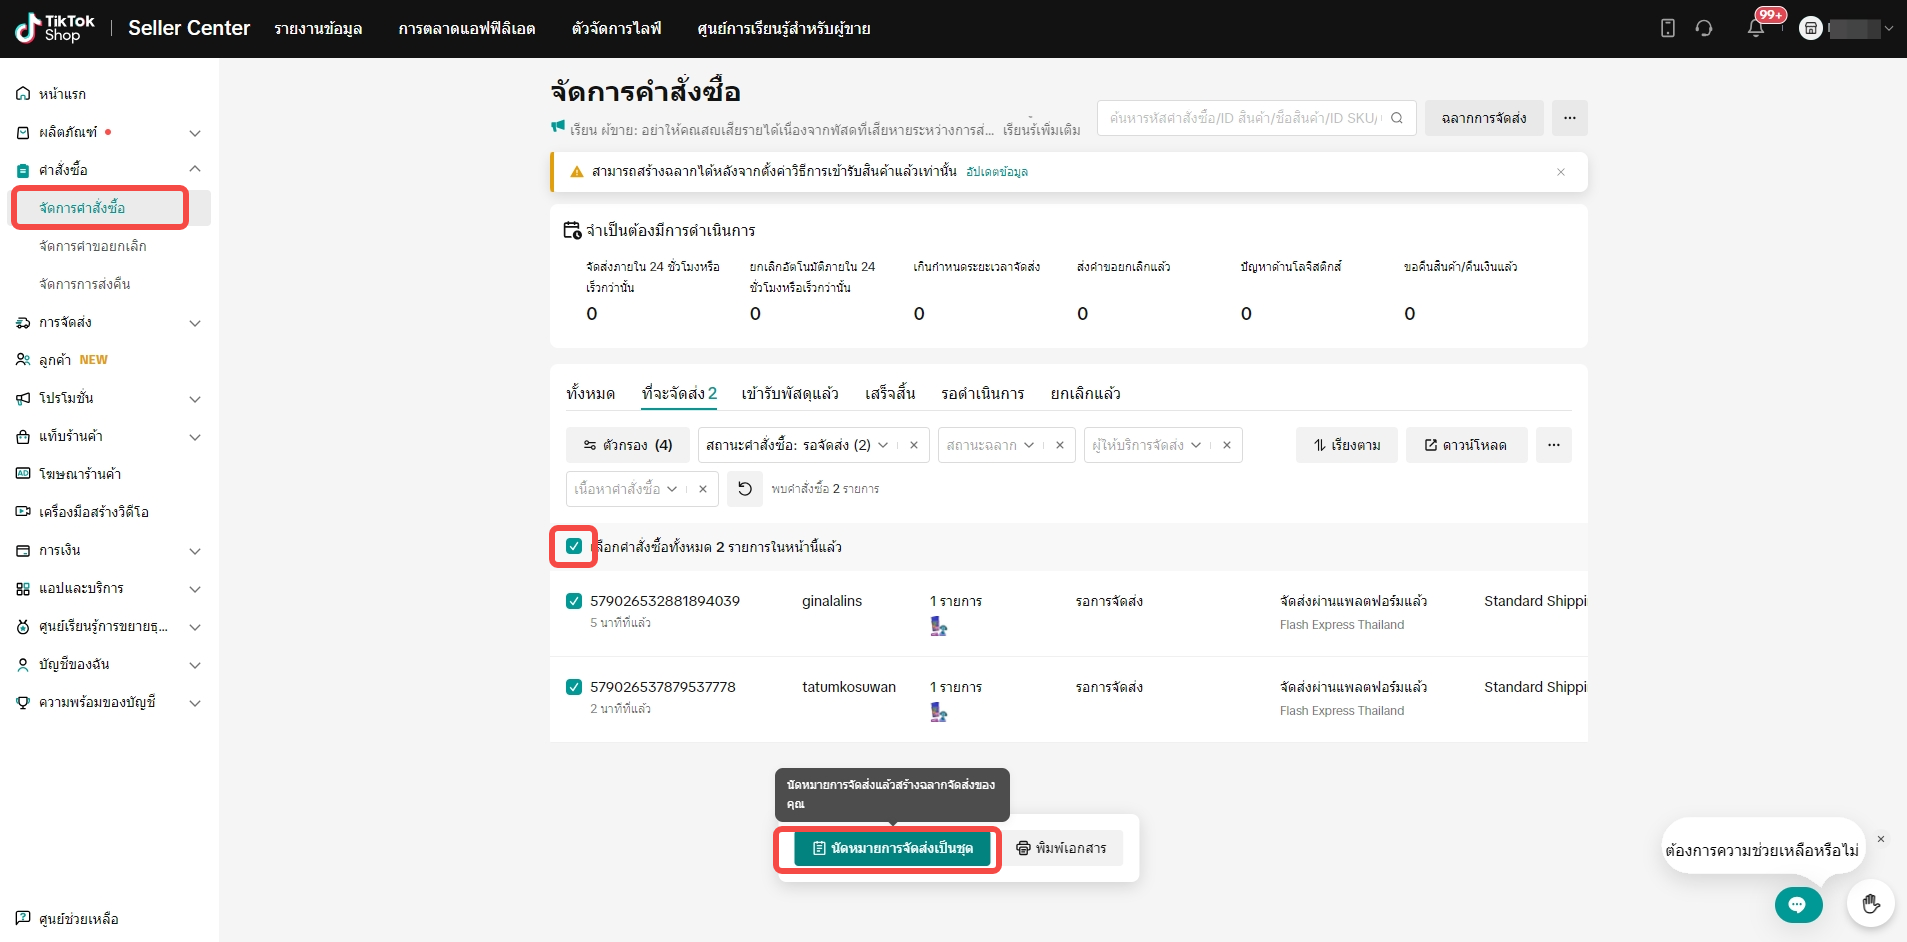Clear the สถานะฉลาก filter

1060,445
